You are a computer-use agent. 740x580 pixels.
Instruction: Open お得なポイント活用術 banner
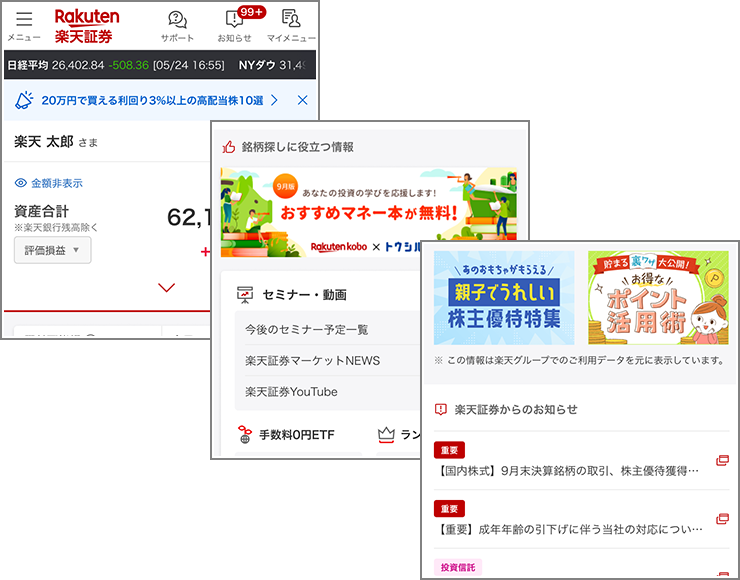point(658,298)
